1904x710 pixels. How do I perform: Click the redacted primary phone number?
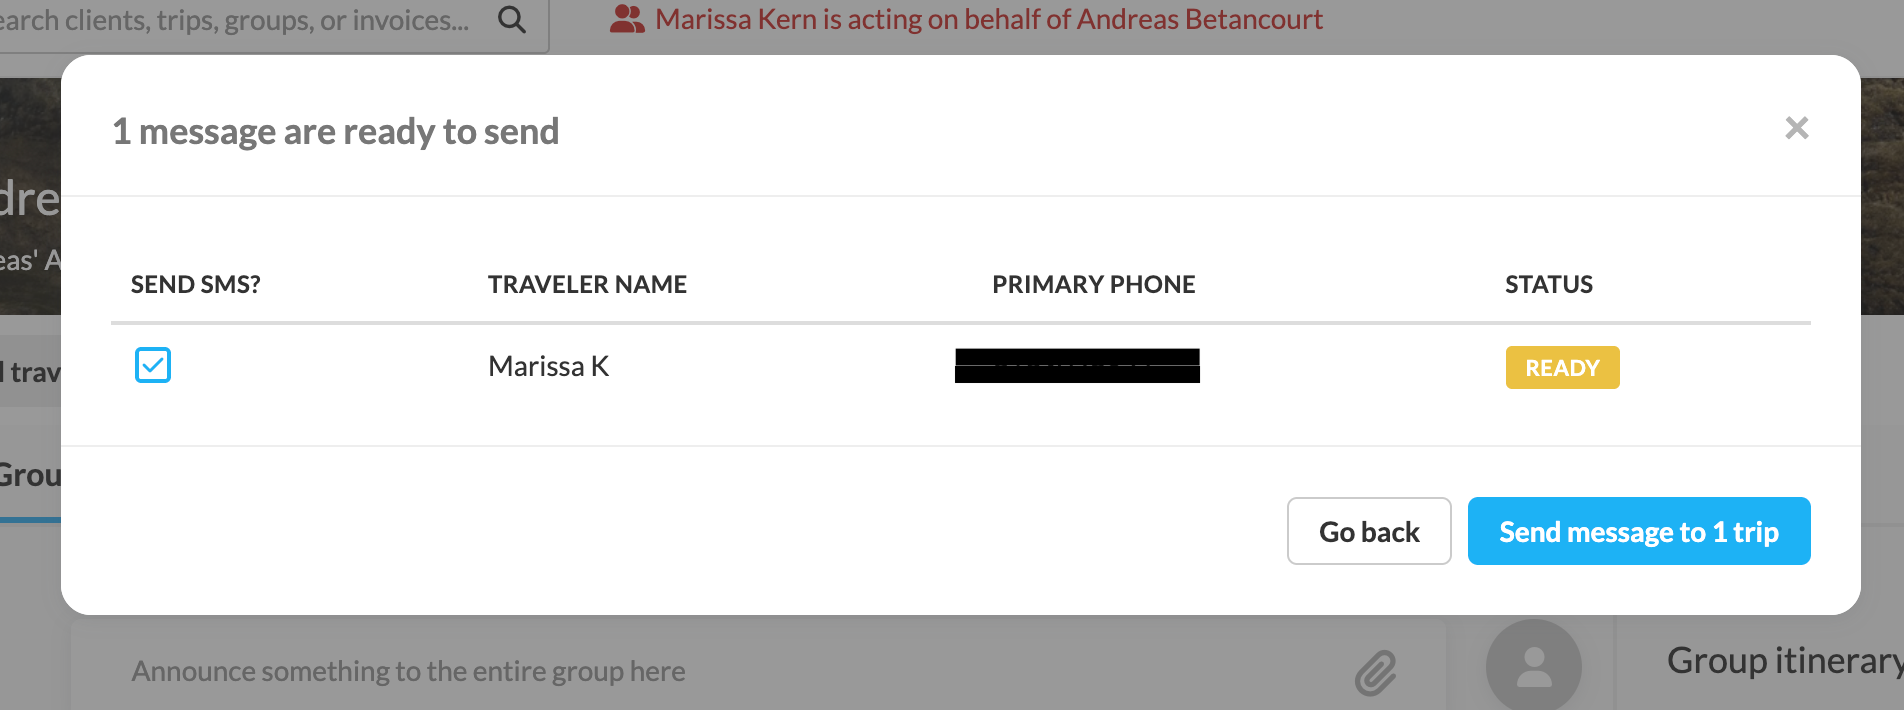[x=1077, y=366]
